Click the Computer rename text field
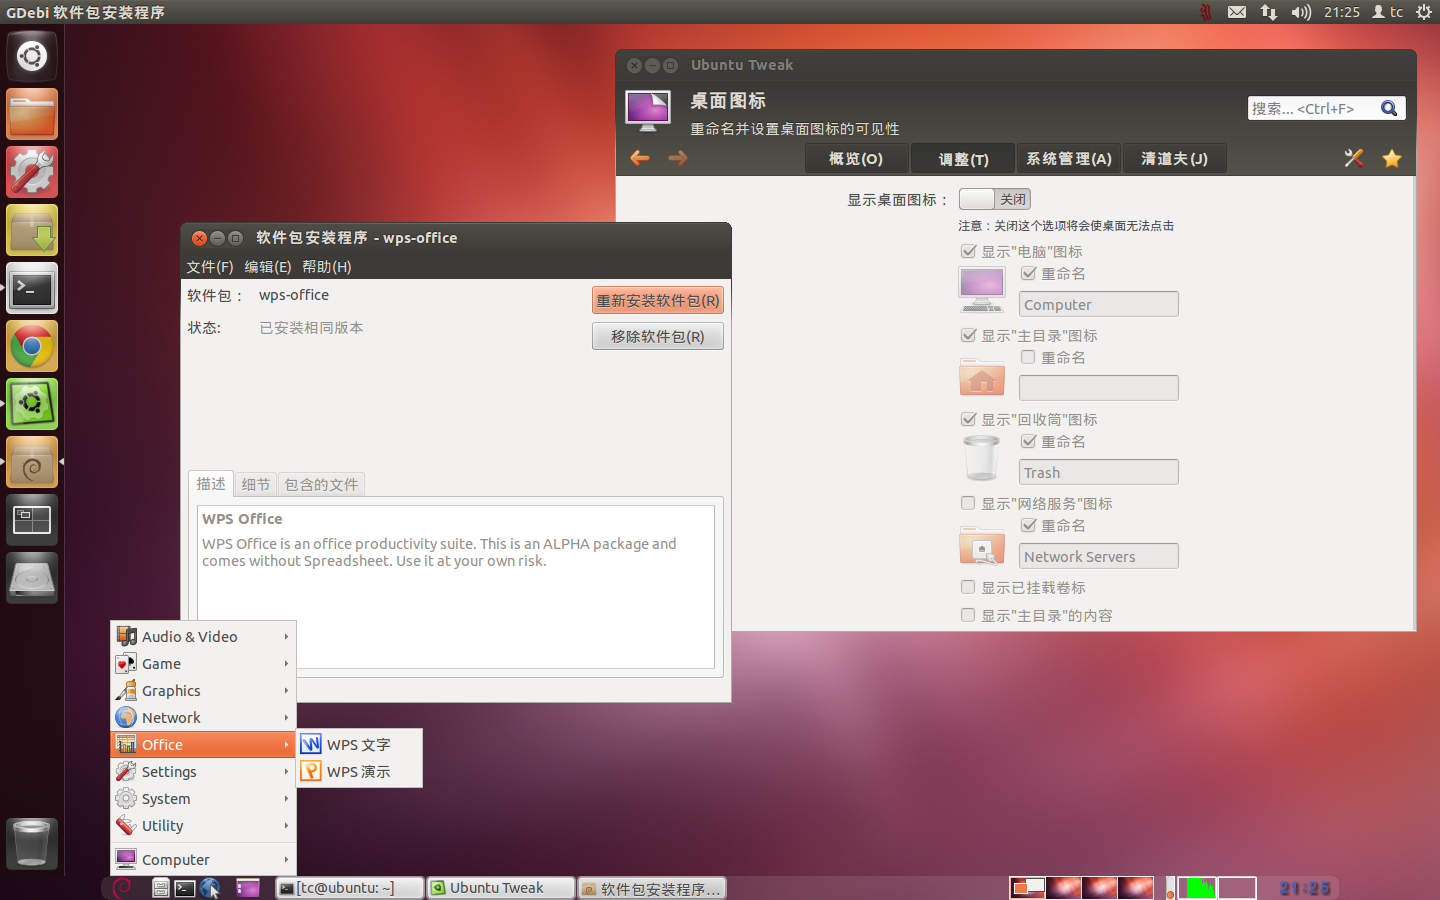This screenshot has height=900, width=1440. point(1098,304)
